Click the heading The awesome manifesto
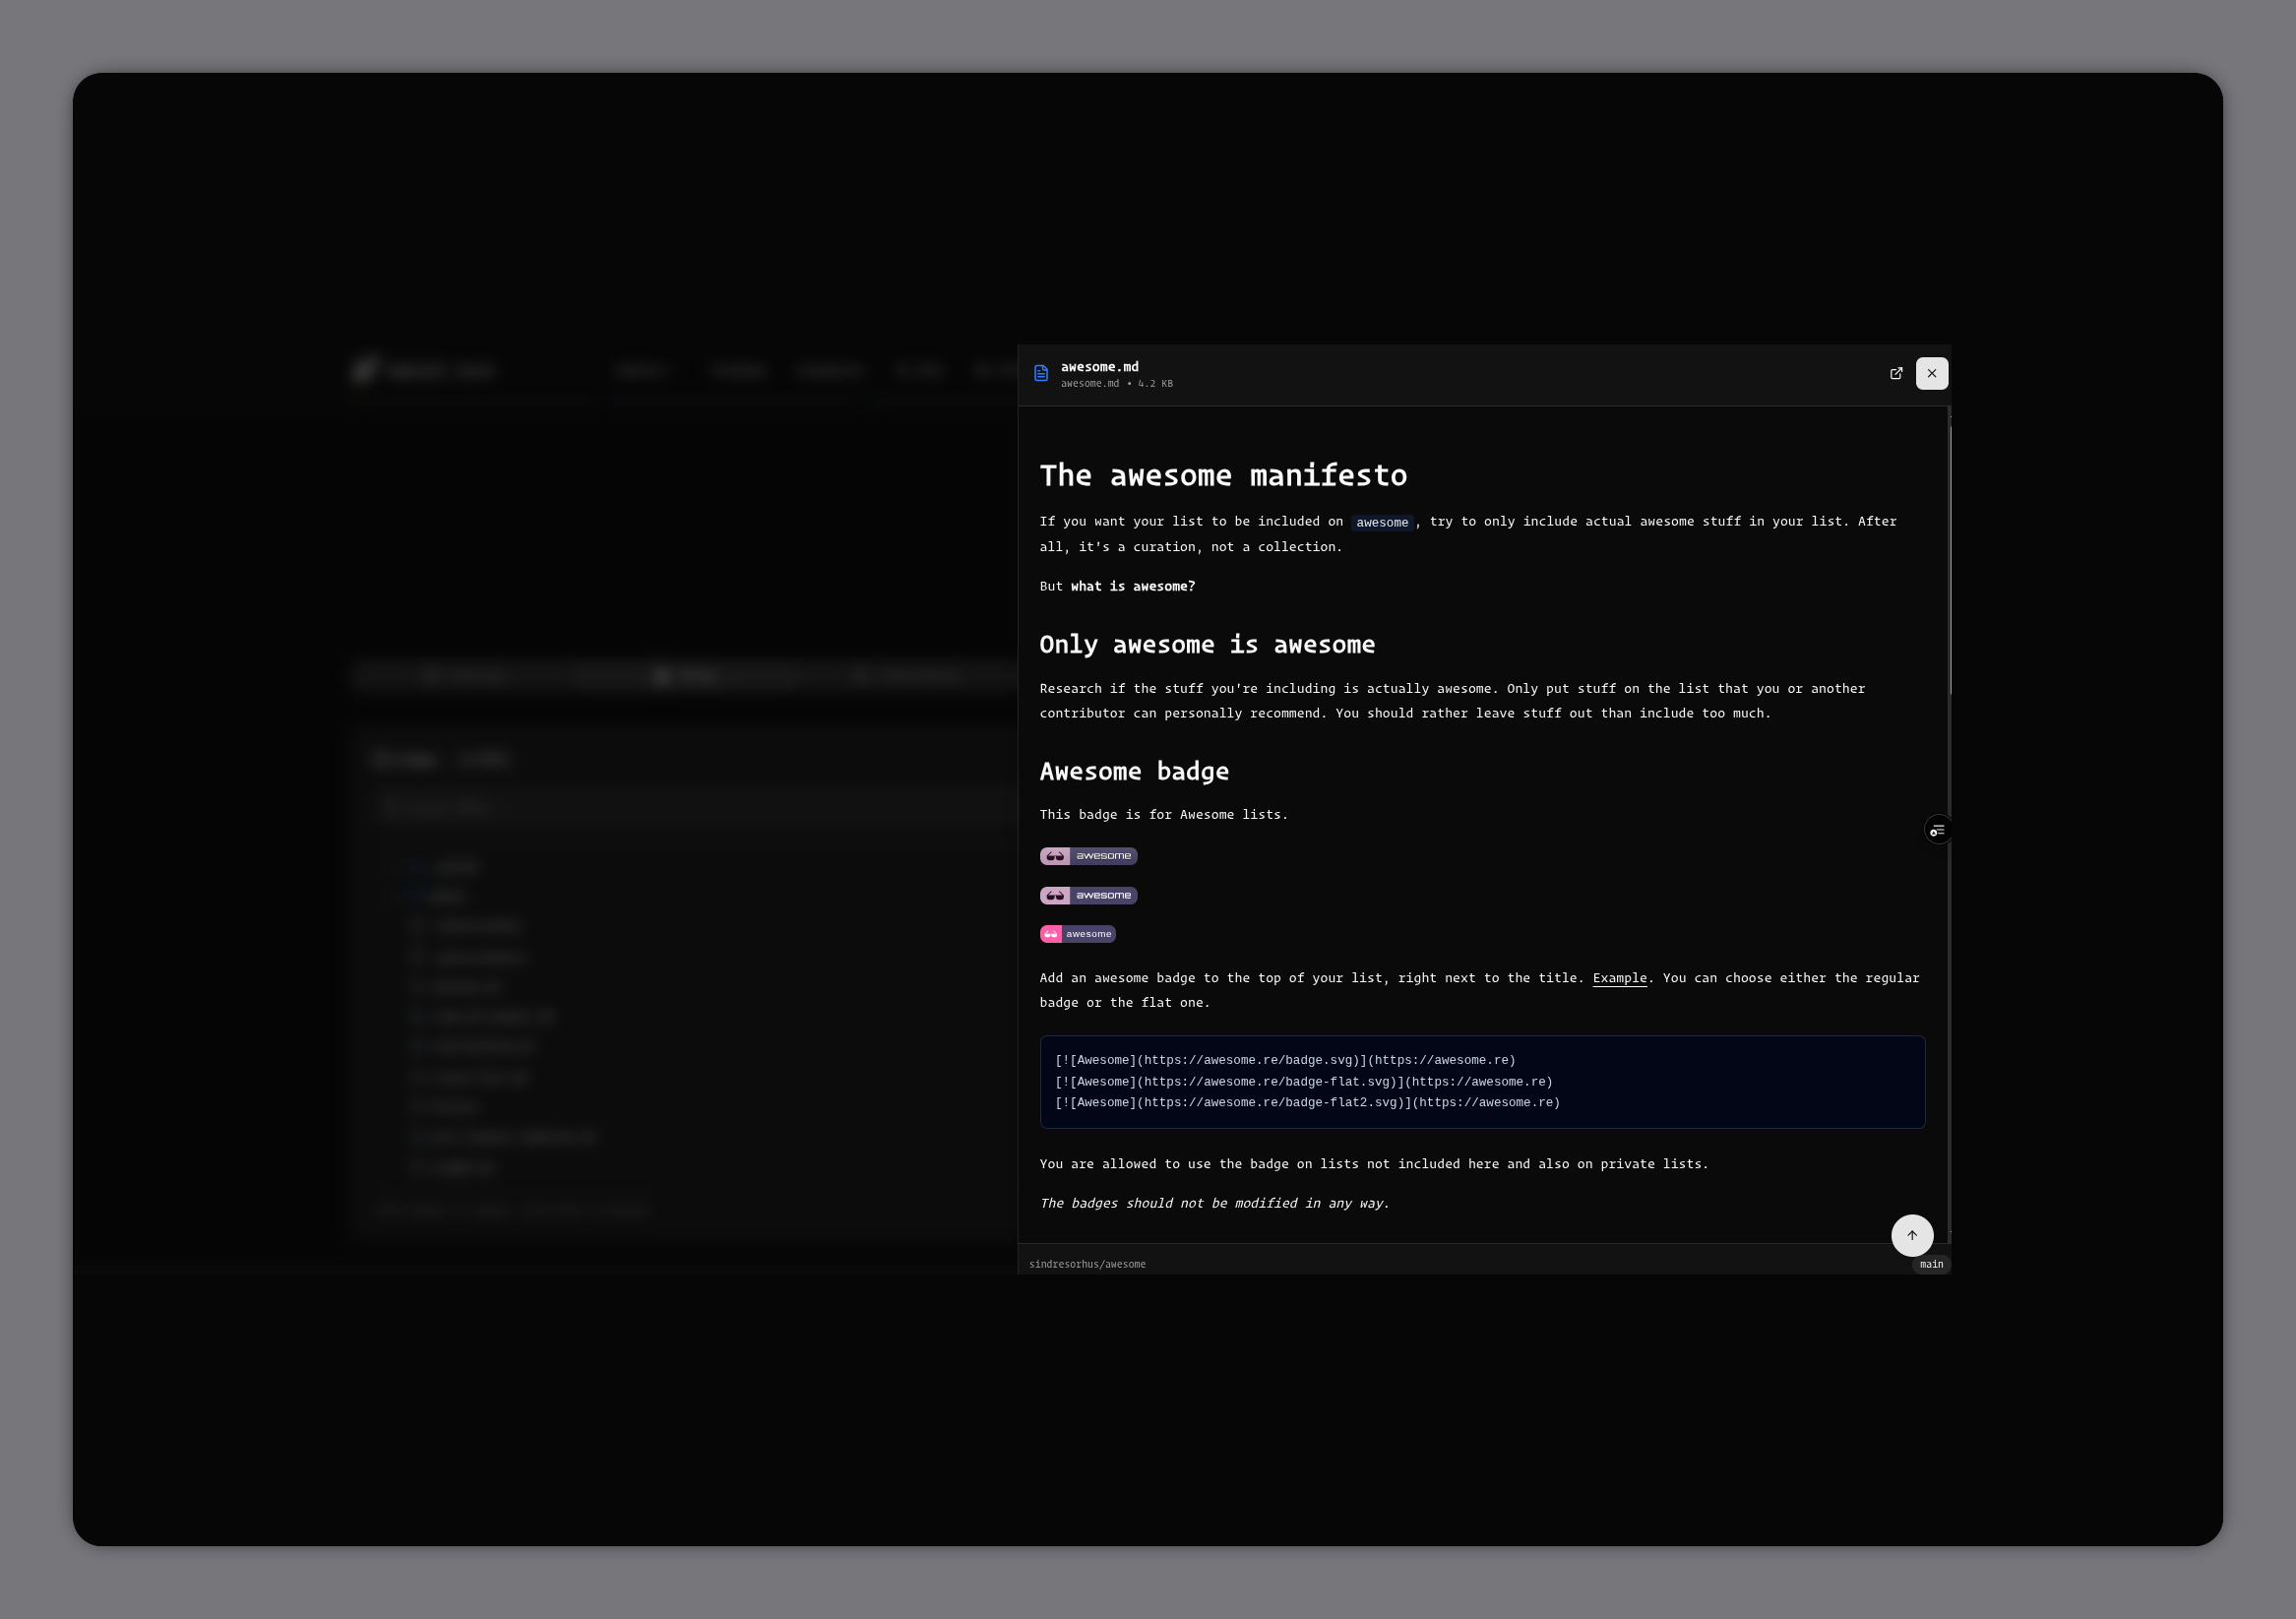The width and height of the screenshot is (2296, 1619). coord(1222,475)
